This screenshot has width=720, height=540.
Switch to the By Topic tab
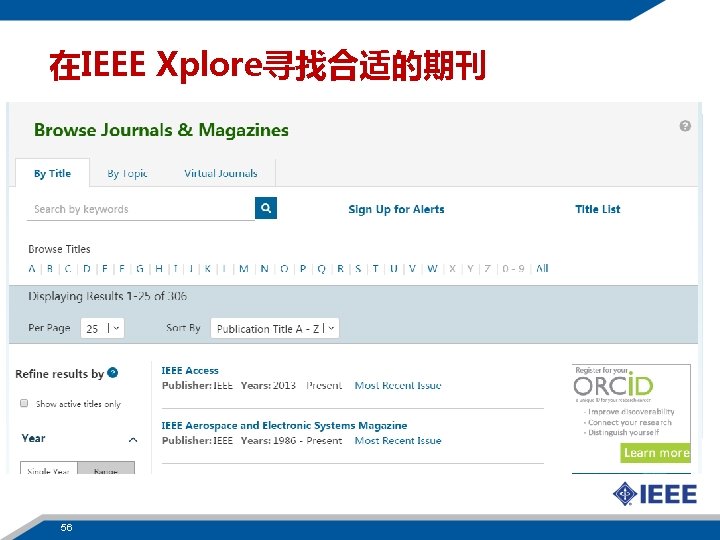coord(127,173)
